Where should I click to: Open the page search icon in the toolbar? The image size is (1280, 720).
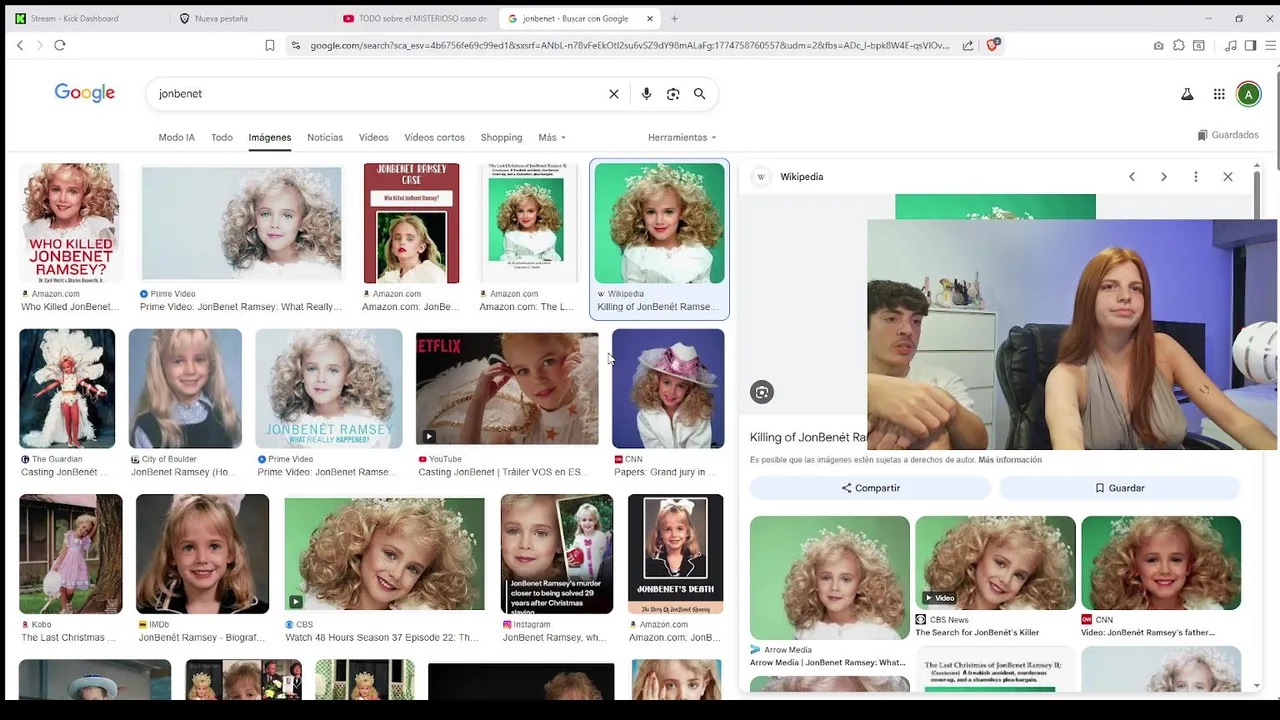pyautogui.click(x=1199, y=45)
